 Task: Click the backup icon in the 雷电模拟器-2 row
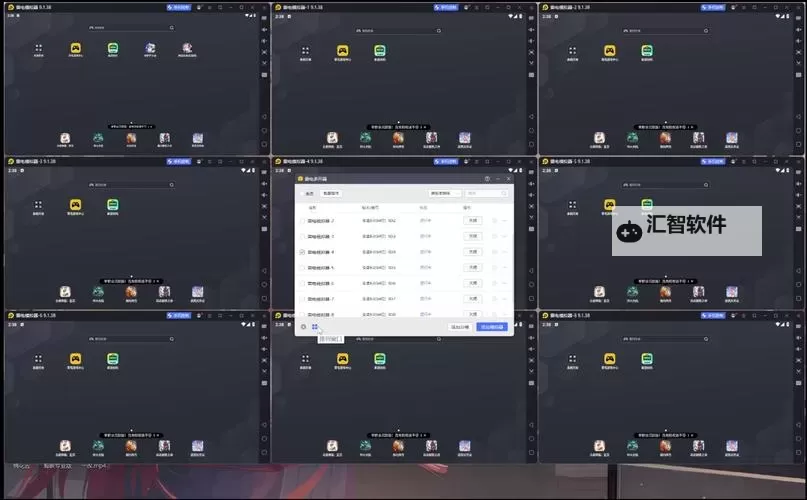(494, 220)
